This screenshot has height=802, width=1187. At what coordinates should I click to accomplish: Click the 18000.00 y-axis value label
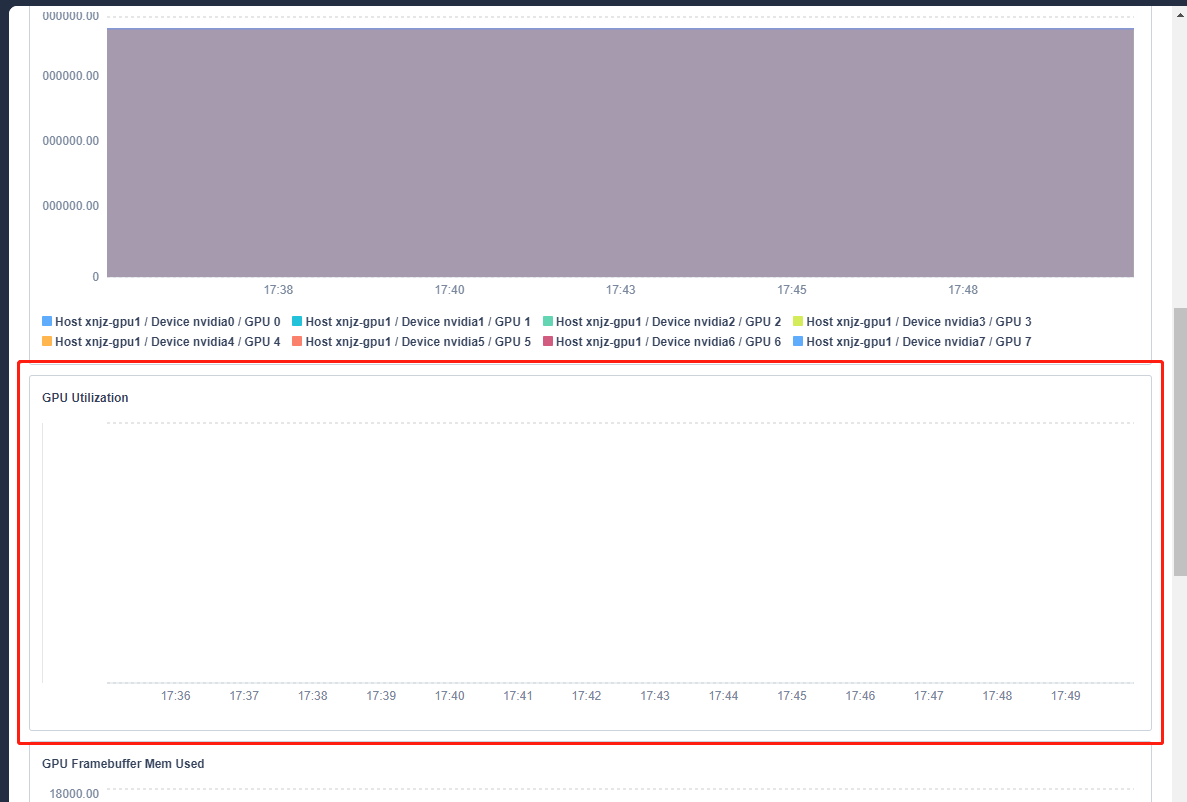[72, 793]
